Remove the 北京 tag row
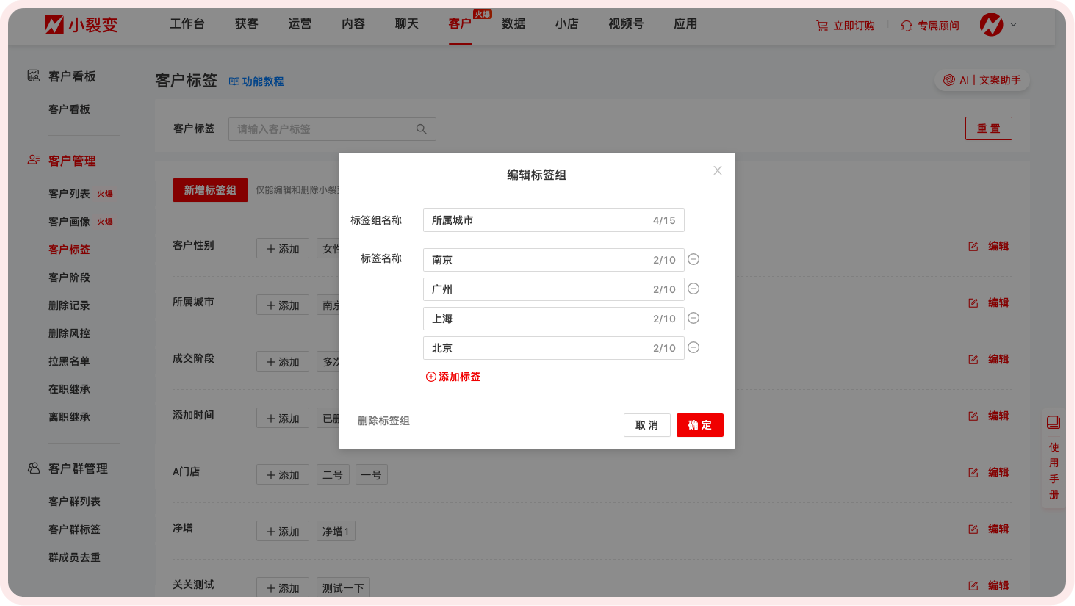This screenshot has width=1075, height=606. pos(694,348)
